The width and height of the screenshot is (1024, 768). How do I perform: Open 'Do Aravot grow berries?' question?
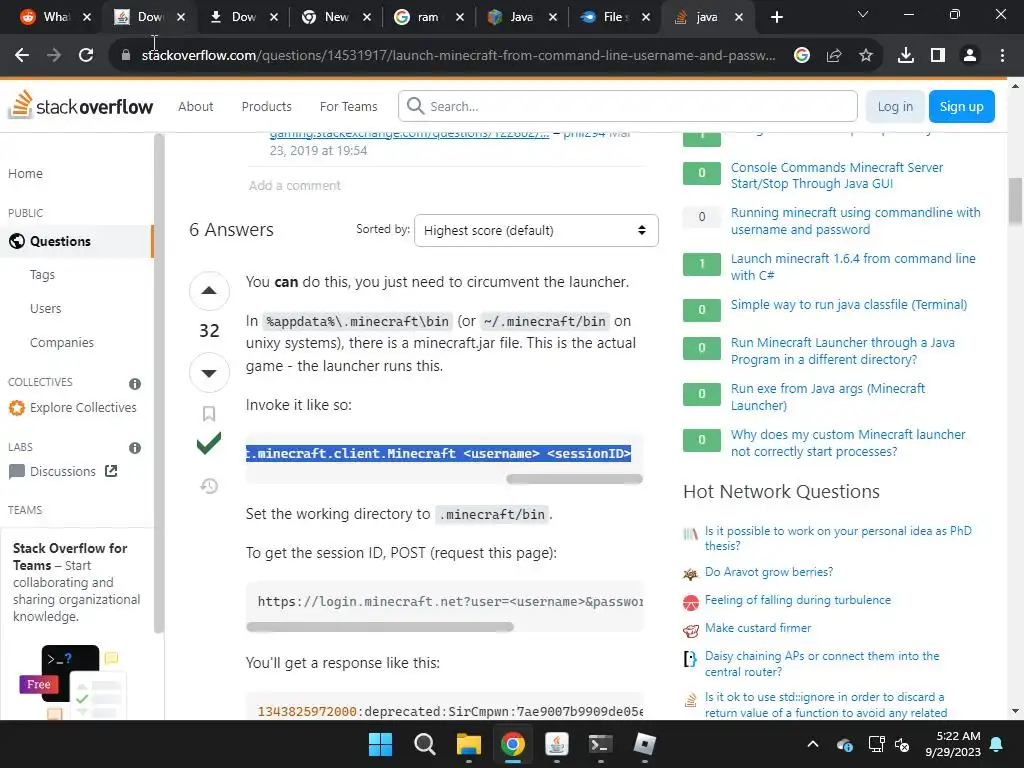(x=769, y=572)
